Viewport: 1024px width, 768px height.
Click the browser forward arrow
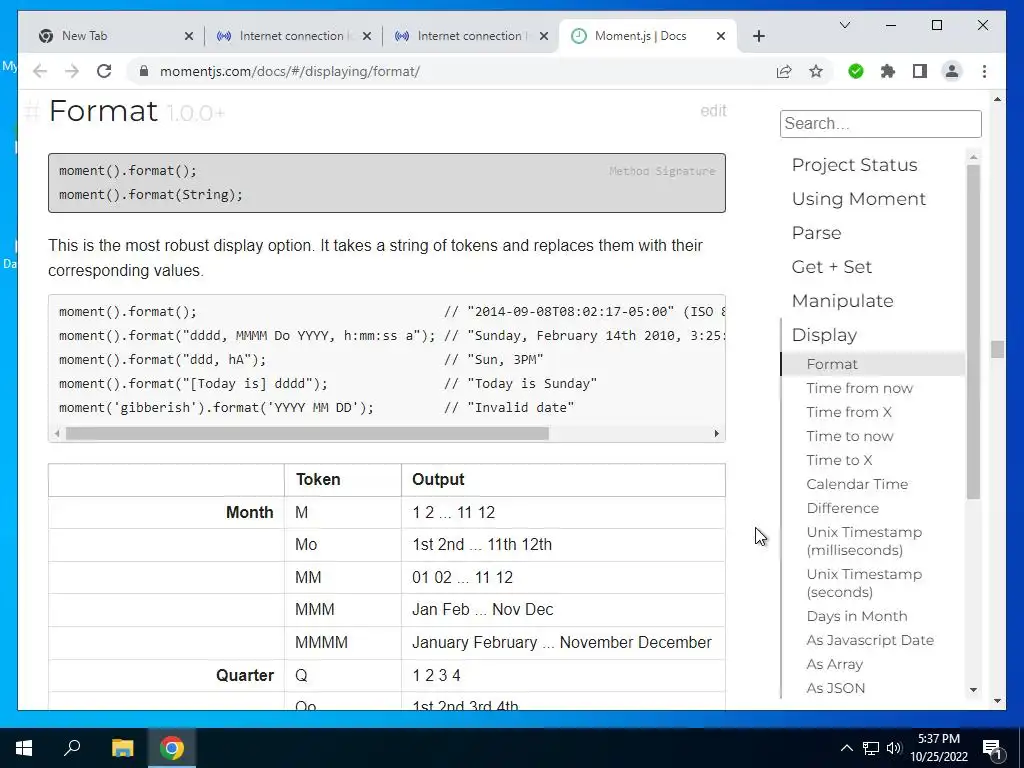[72, 71]
